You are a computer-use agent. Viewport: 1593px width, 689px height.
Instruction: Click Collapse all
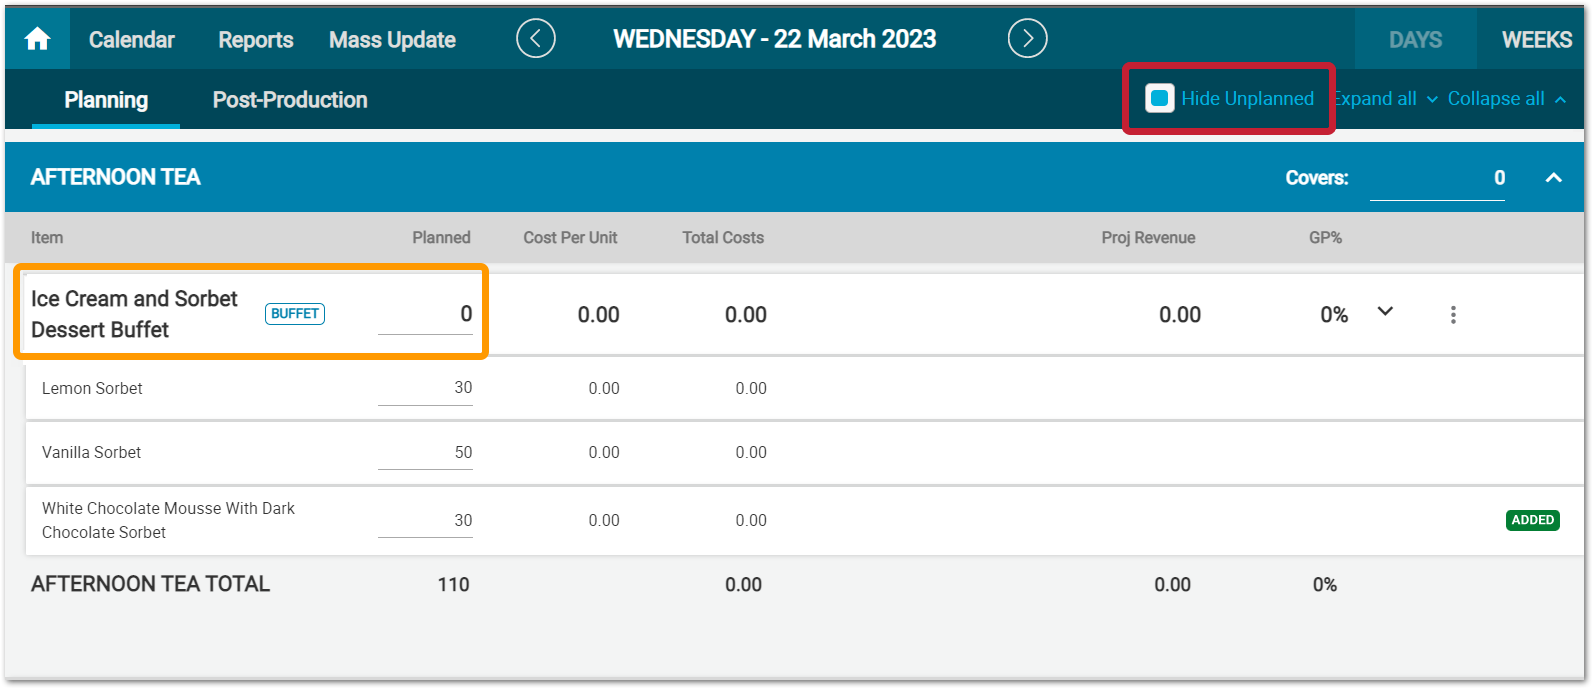pos(1505,99)
